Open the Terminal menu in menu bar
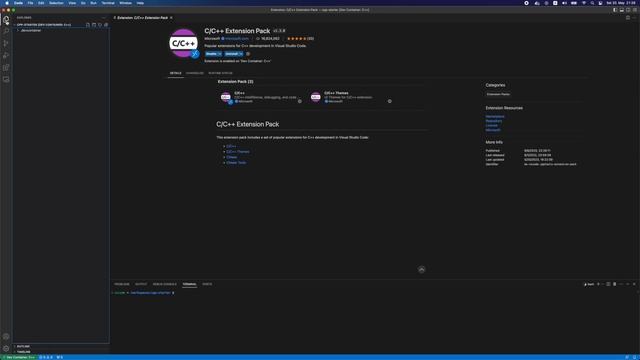The image size is (640, 360). (108, 3)
